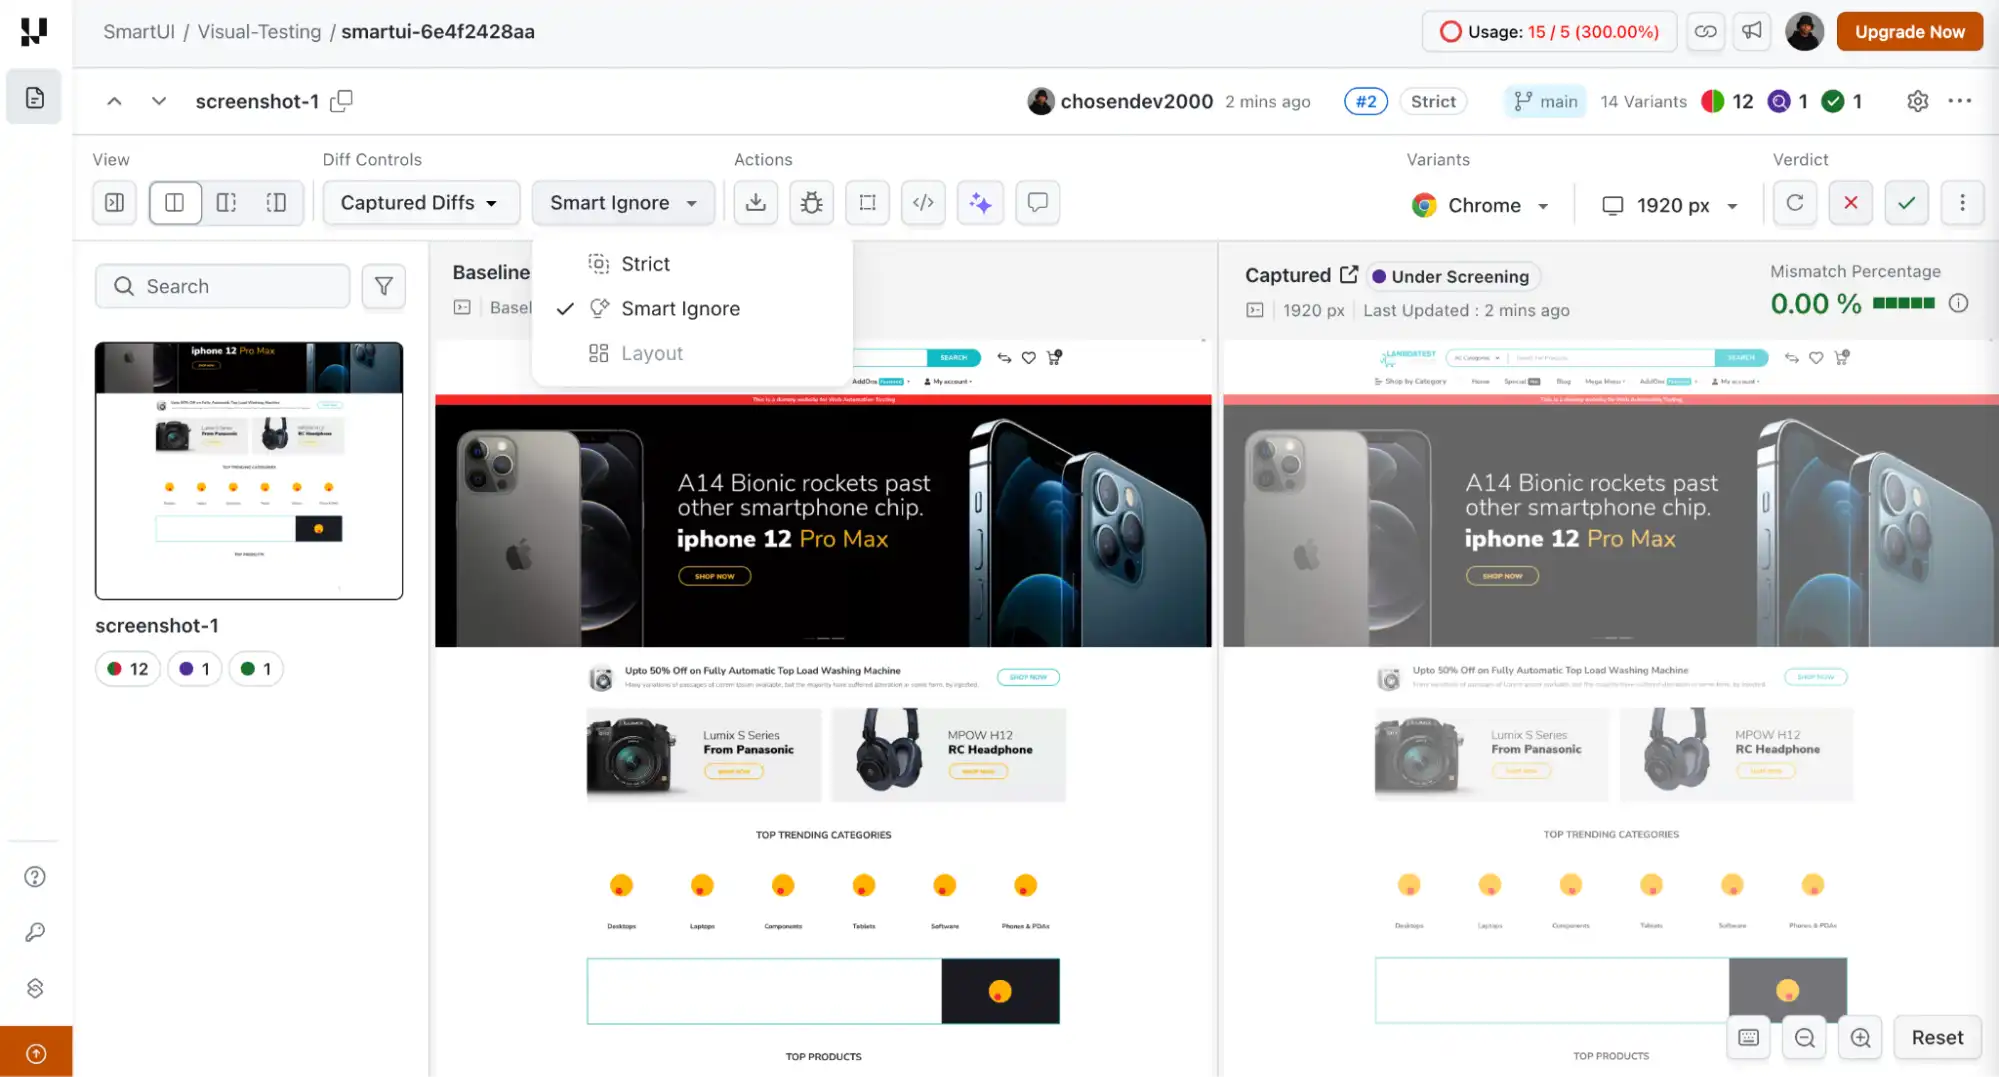
Task: Copy the shareable link icon
Action: tap(1705, 32)
